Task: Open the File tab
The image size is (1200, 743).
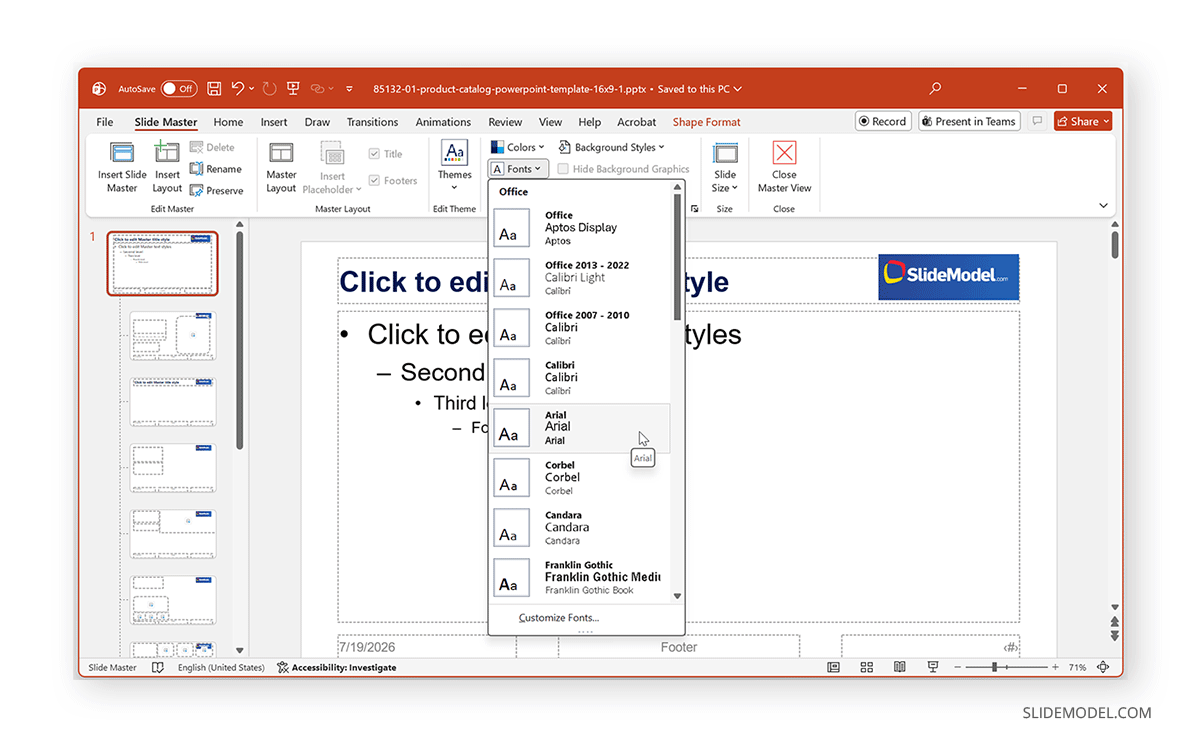Action: (x=105, y=122)
